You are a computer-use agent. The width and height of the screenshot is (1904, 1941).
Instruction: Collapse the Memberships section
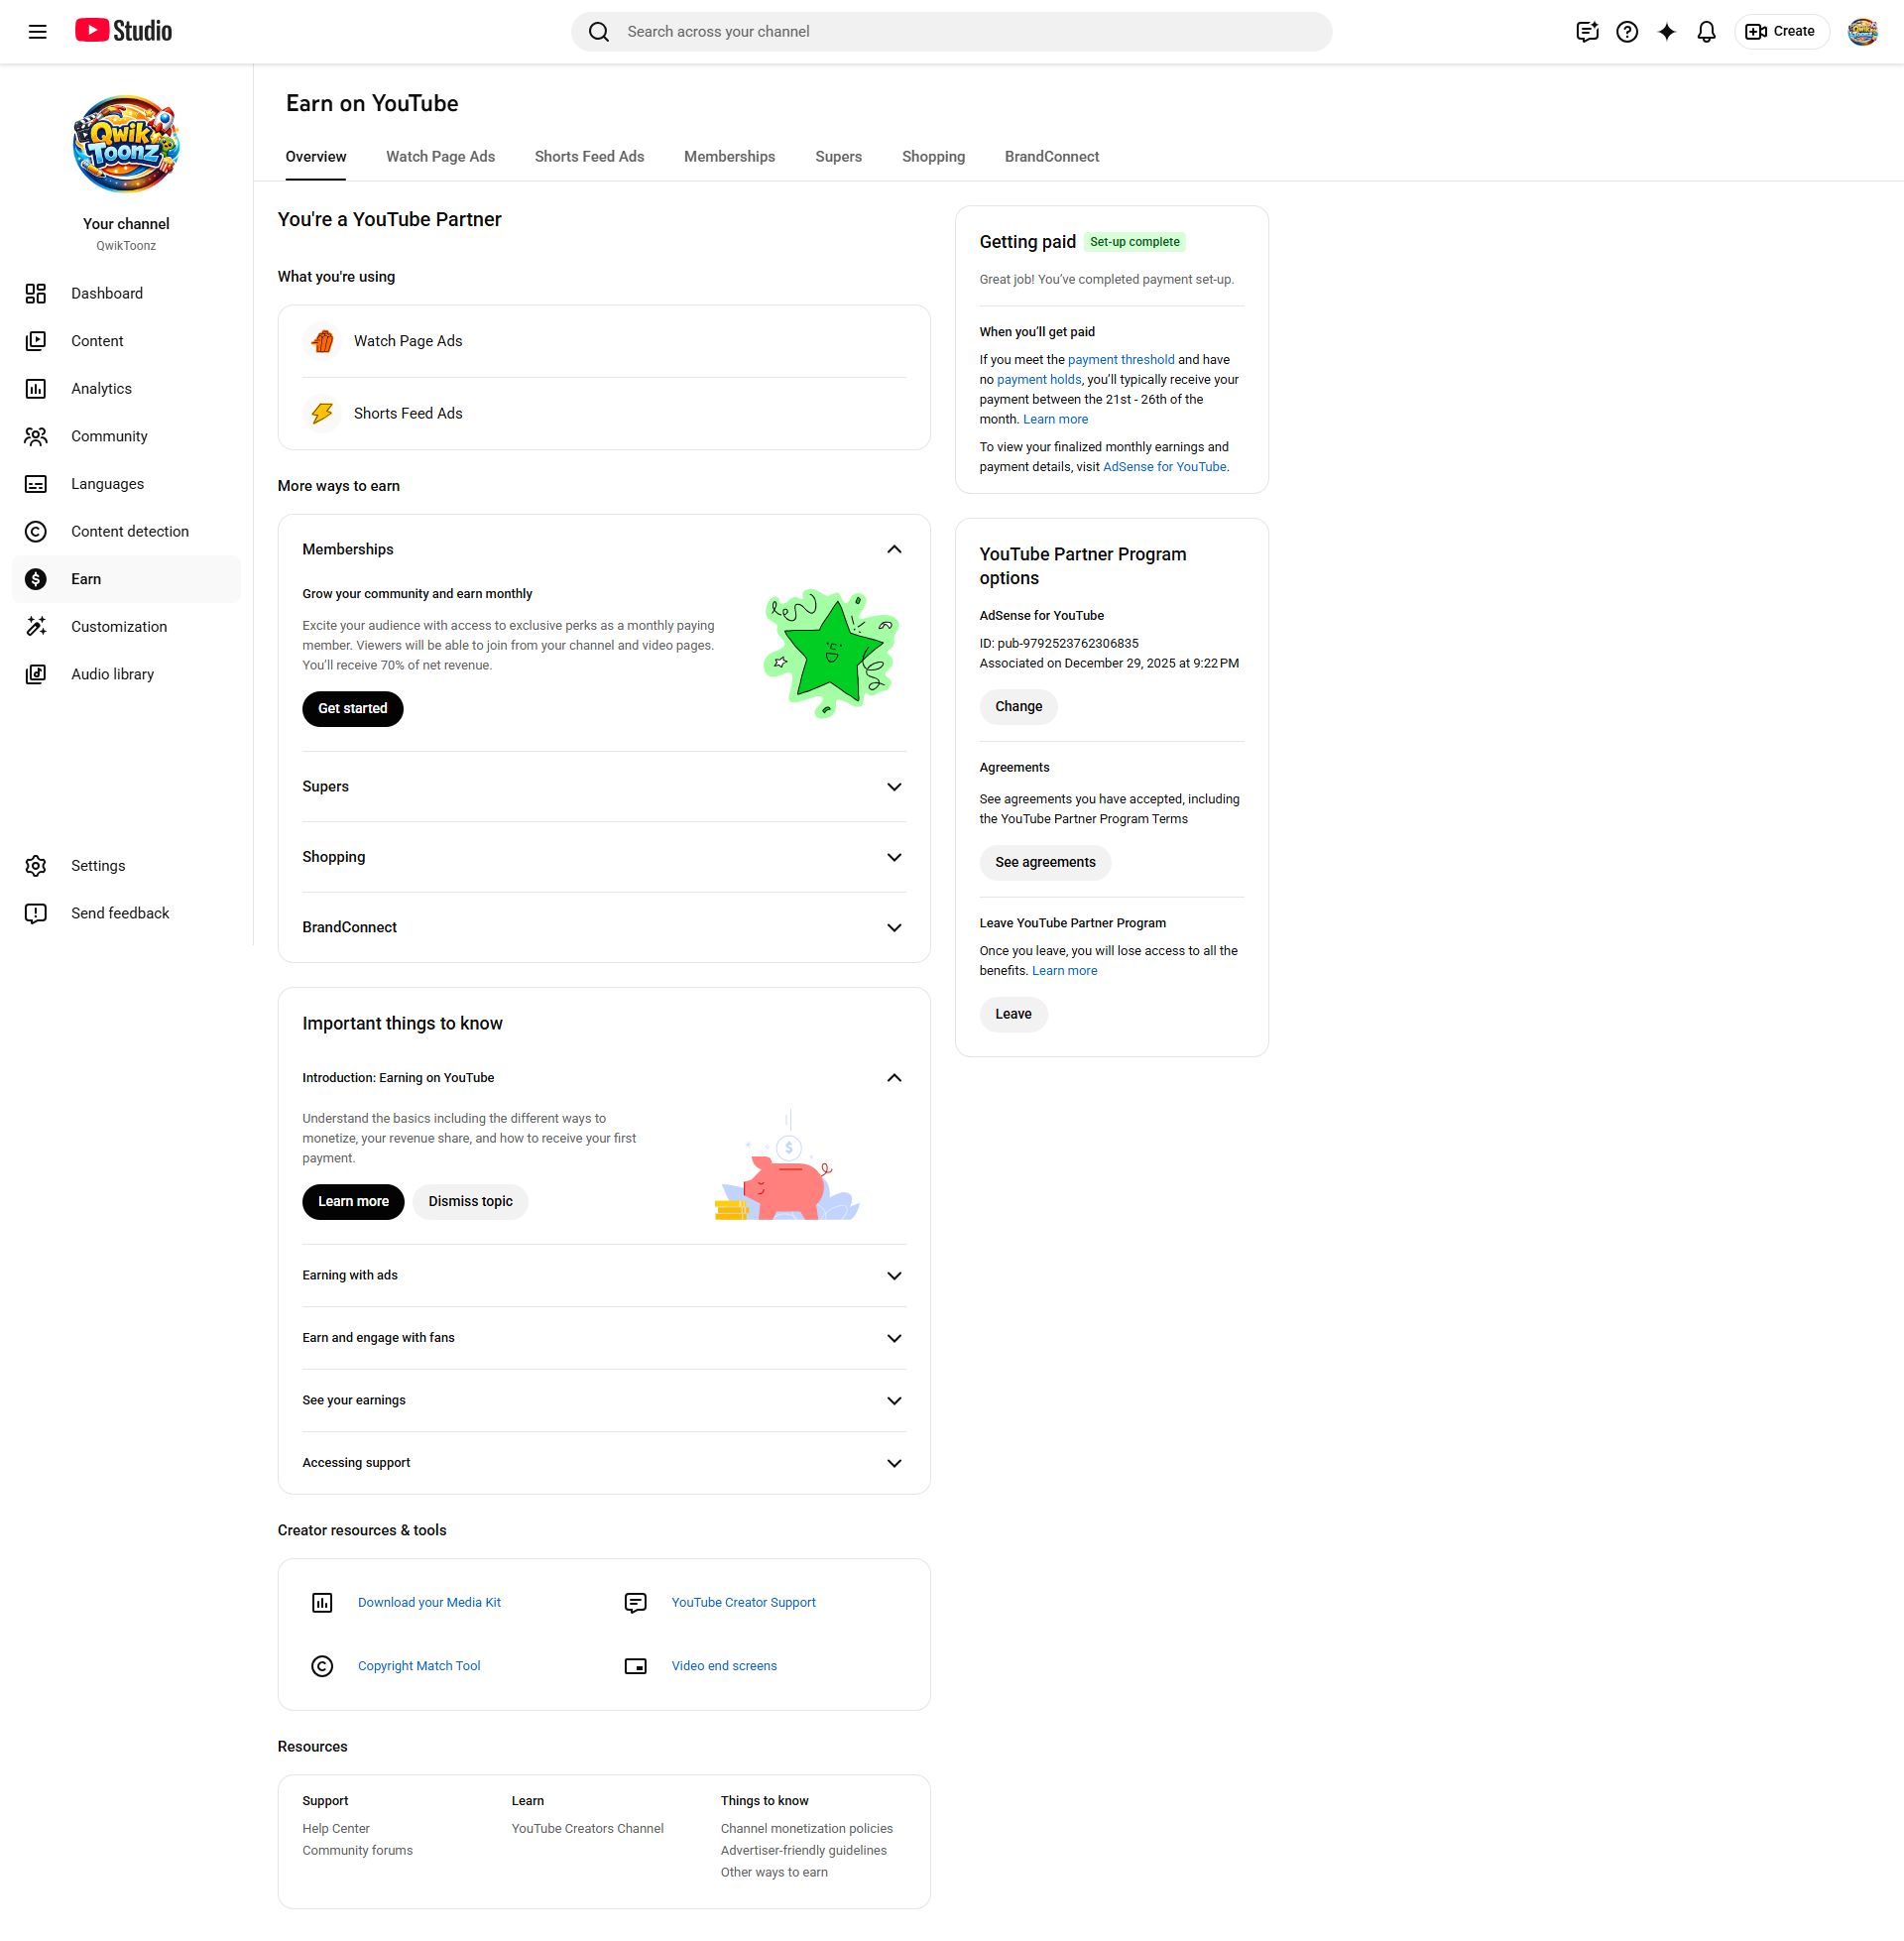pyautogui.click(x=894, y=550)
